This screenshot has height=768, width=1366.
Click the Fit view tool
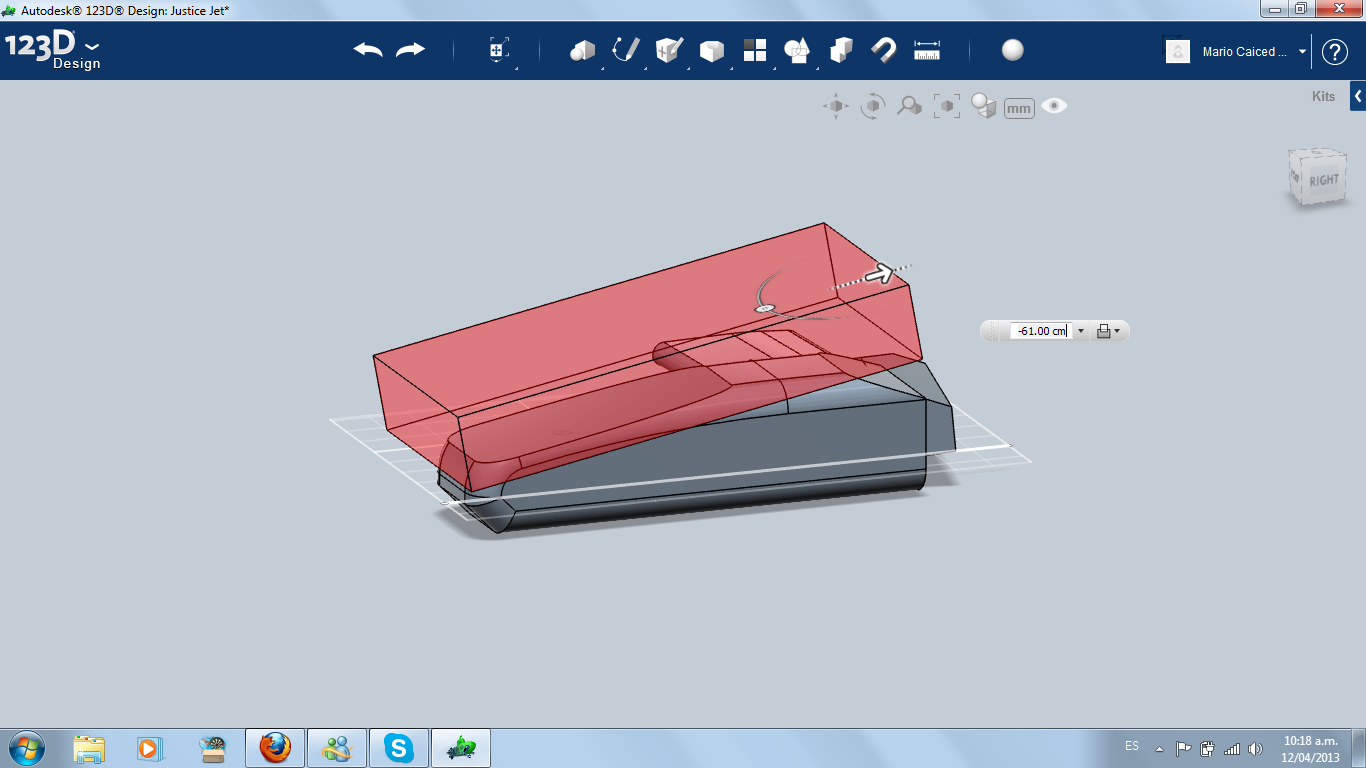(946, 106)
